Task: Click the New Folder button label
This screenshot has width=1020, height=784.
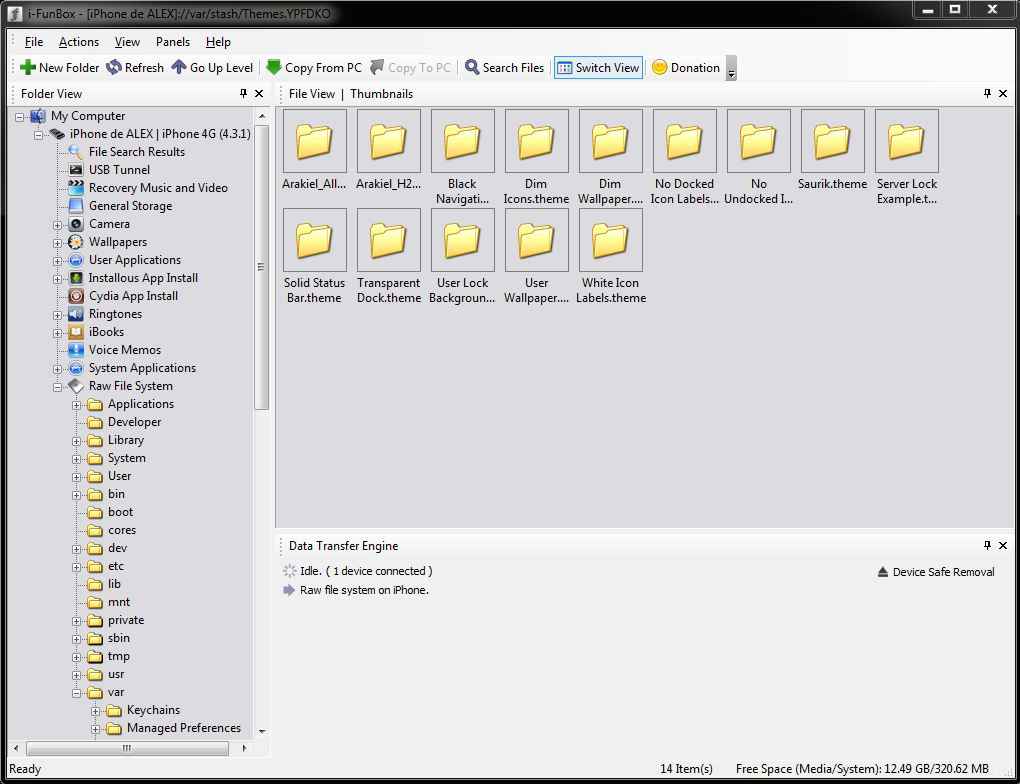Action: pyautogui.click(x=69, y=68)
